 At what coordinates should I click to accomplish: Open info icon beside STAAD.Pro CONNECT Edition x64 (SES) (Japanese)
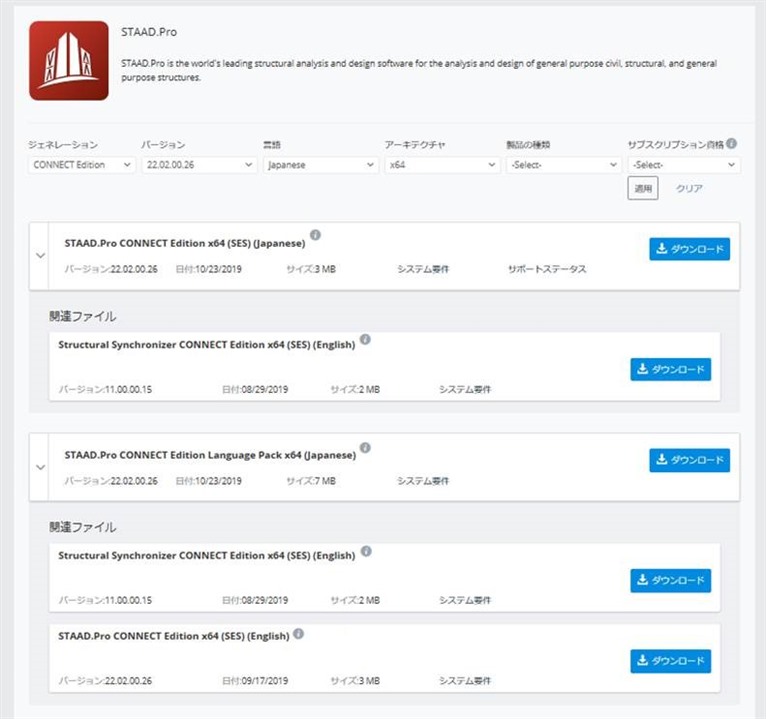316,235
